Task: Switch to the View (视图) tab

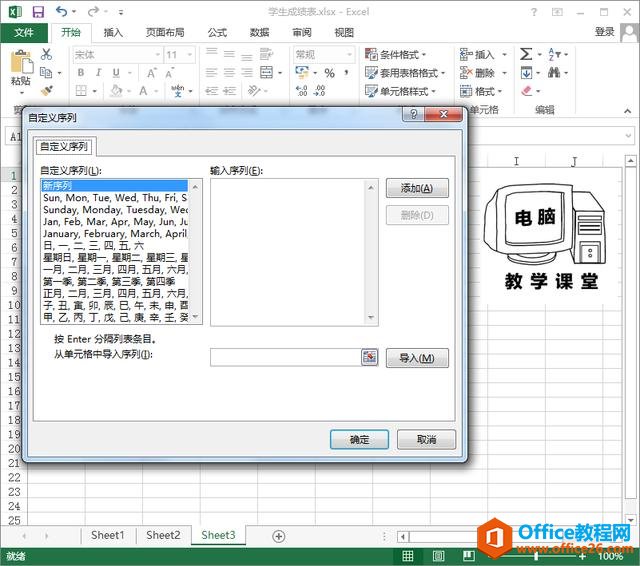Action: click(x=344, y=33)
